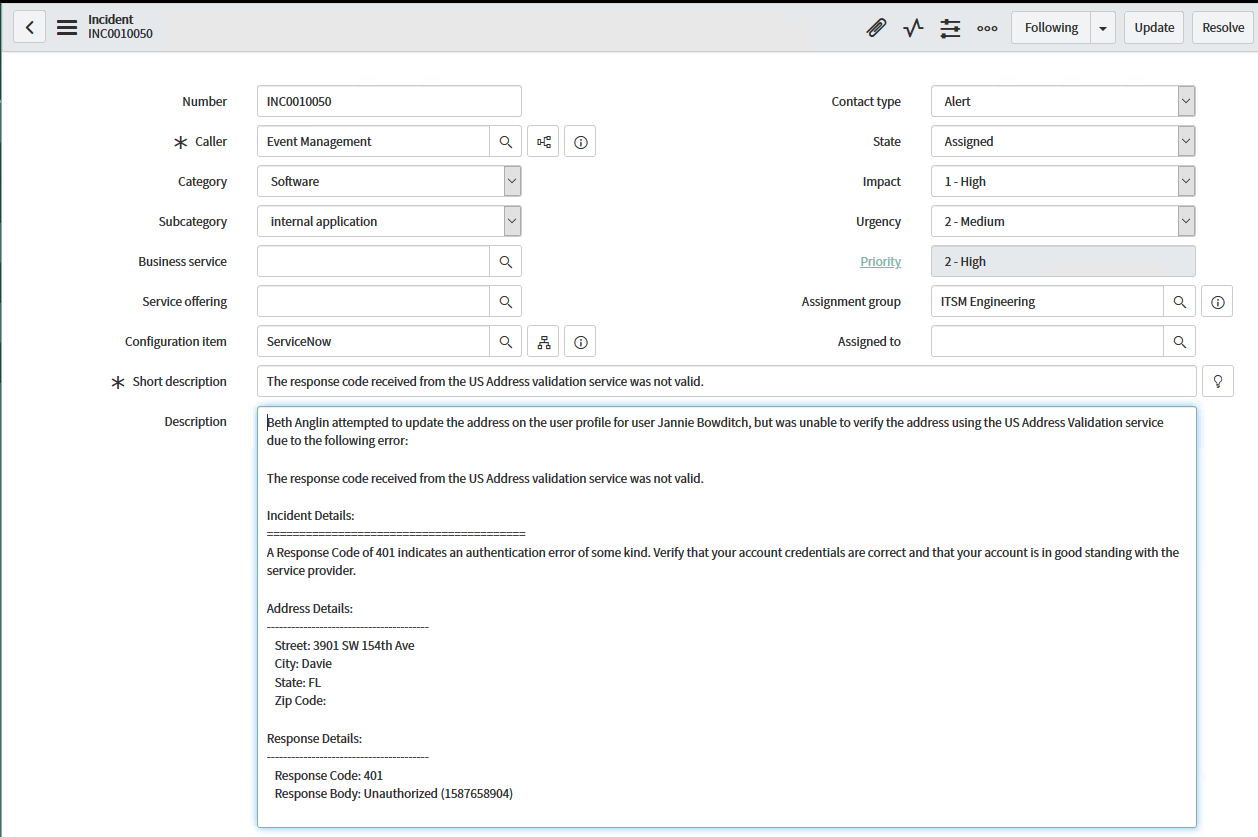Click the Assignment group info icon
The width and height of the screenshot is (1258, 837).
pyautogui.click(x=1216, y=301)
